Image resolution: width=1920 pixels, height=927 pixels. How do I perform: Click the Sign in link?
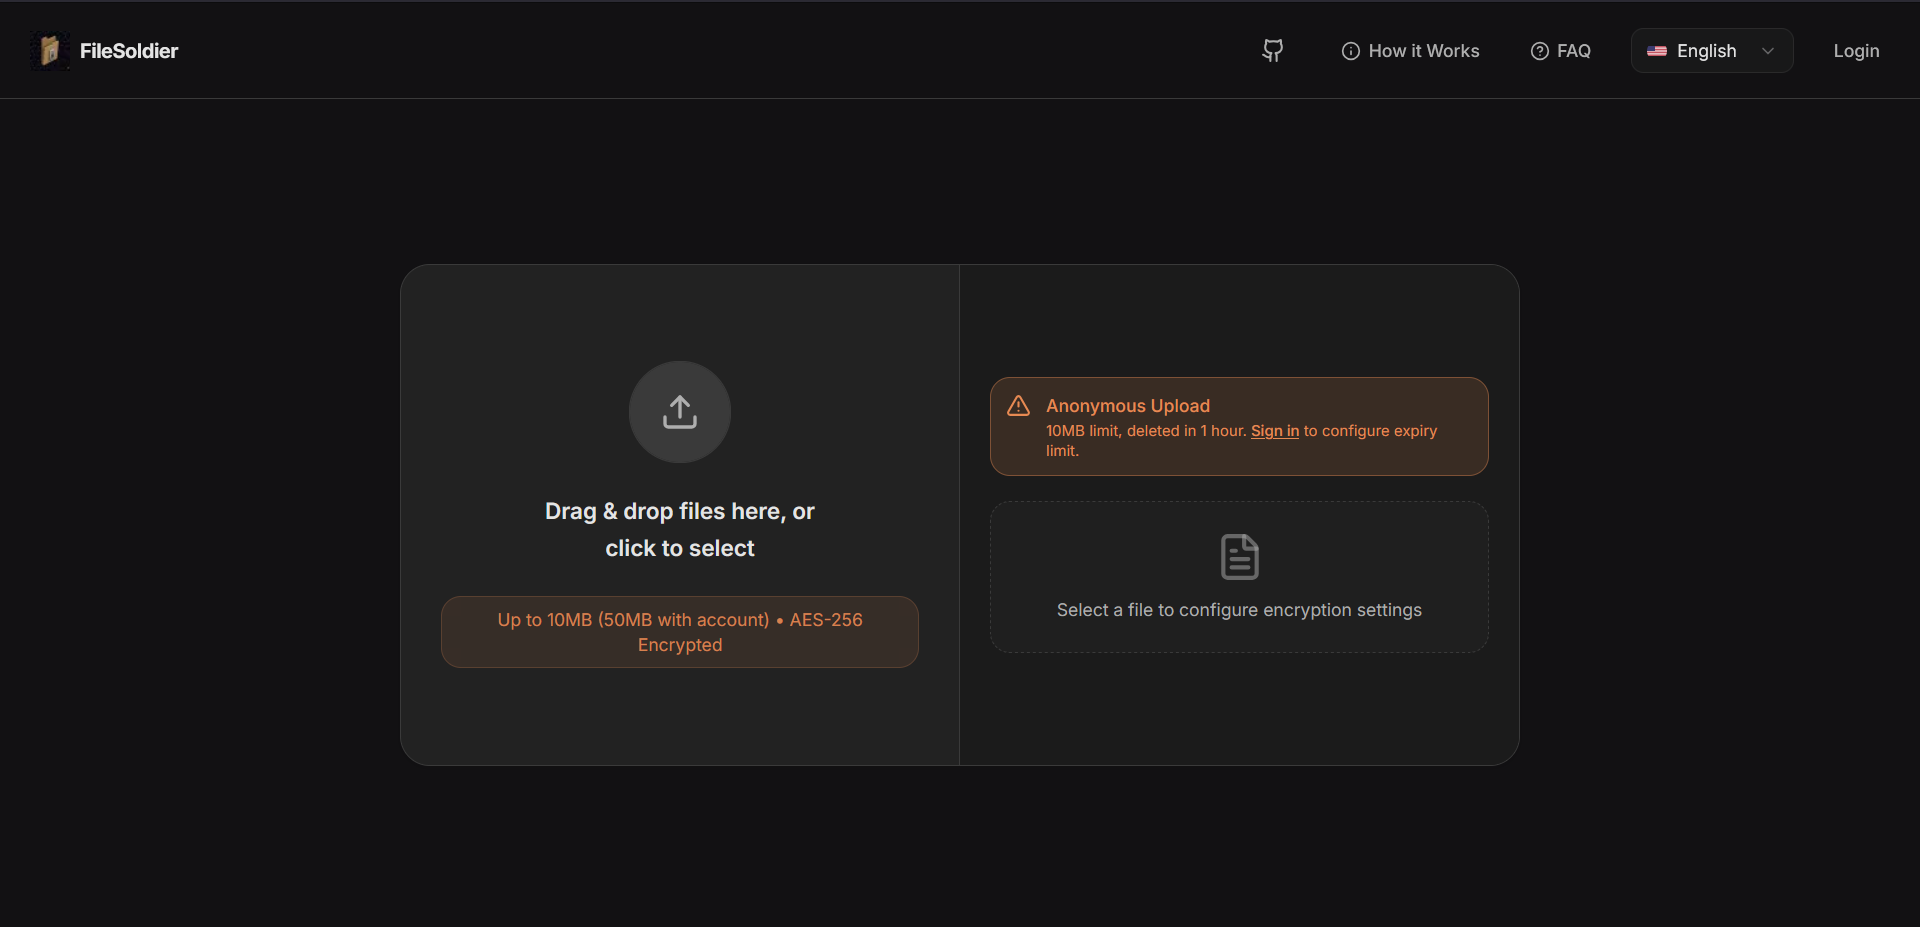coord(1274,431)
